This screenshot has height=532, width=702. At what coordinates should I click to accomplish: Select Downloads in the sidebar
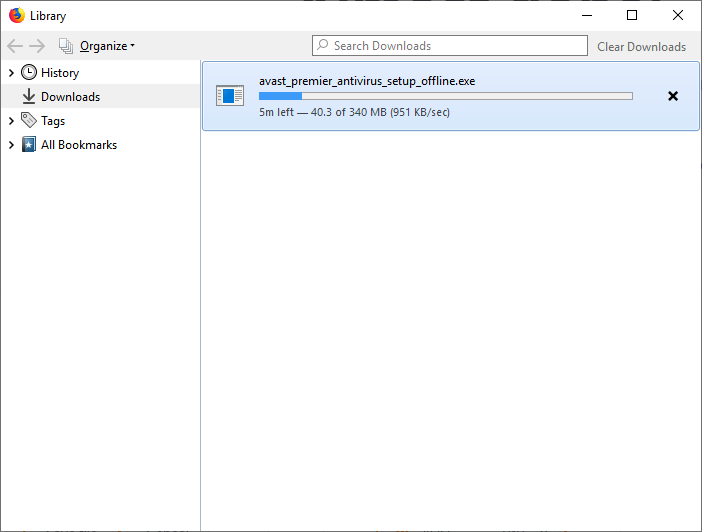pyautogui.click(x=70, y=97)
